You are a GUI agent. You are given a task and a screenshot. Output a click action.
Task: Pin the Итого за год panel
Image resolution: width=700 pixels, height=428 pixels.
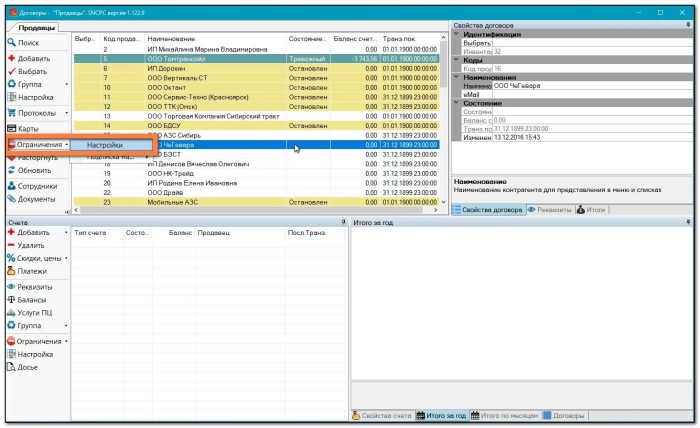point(688,222)
